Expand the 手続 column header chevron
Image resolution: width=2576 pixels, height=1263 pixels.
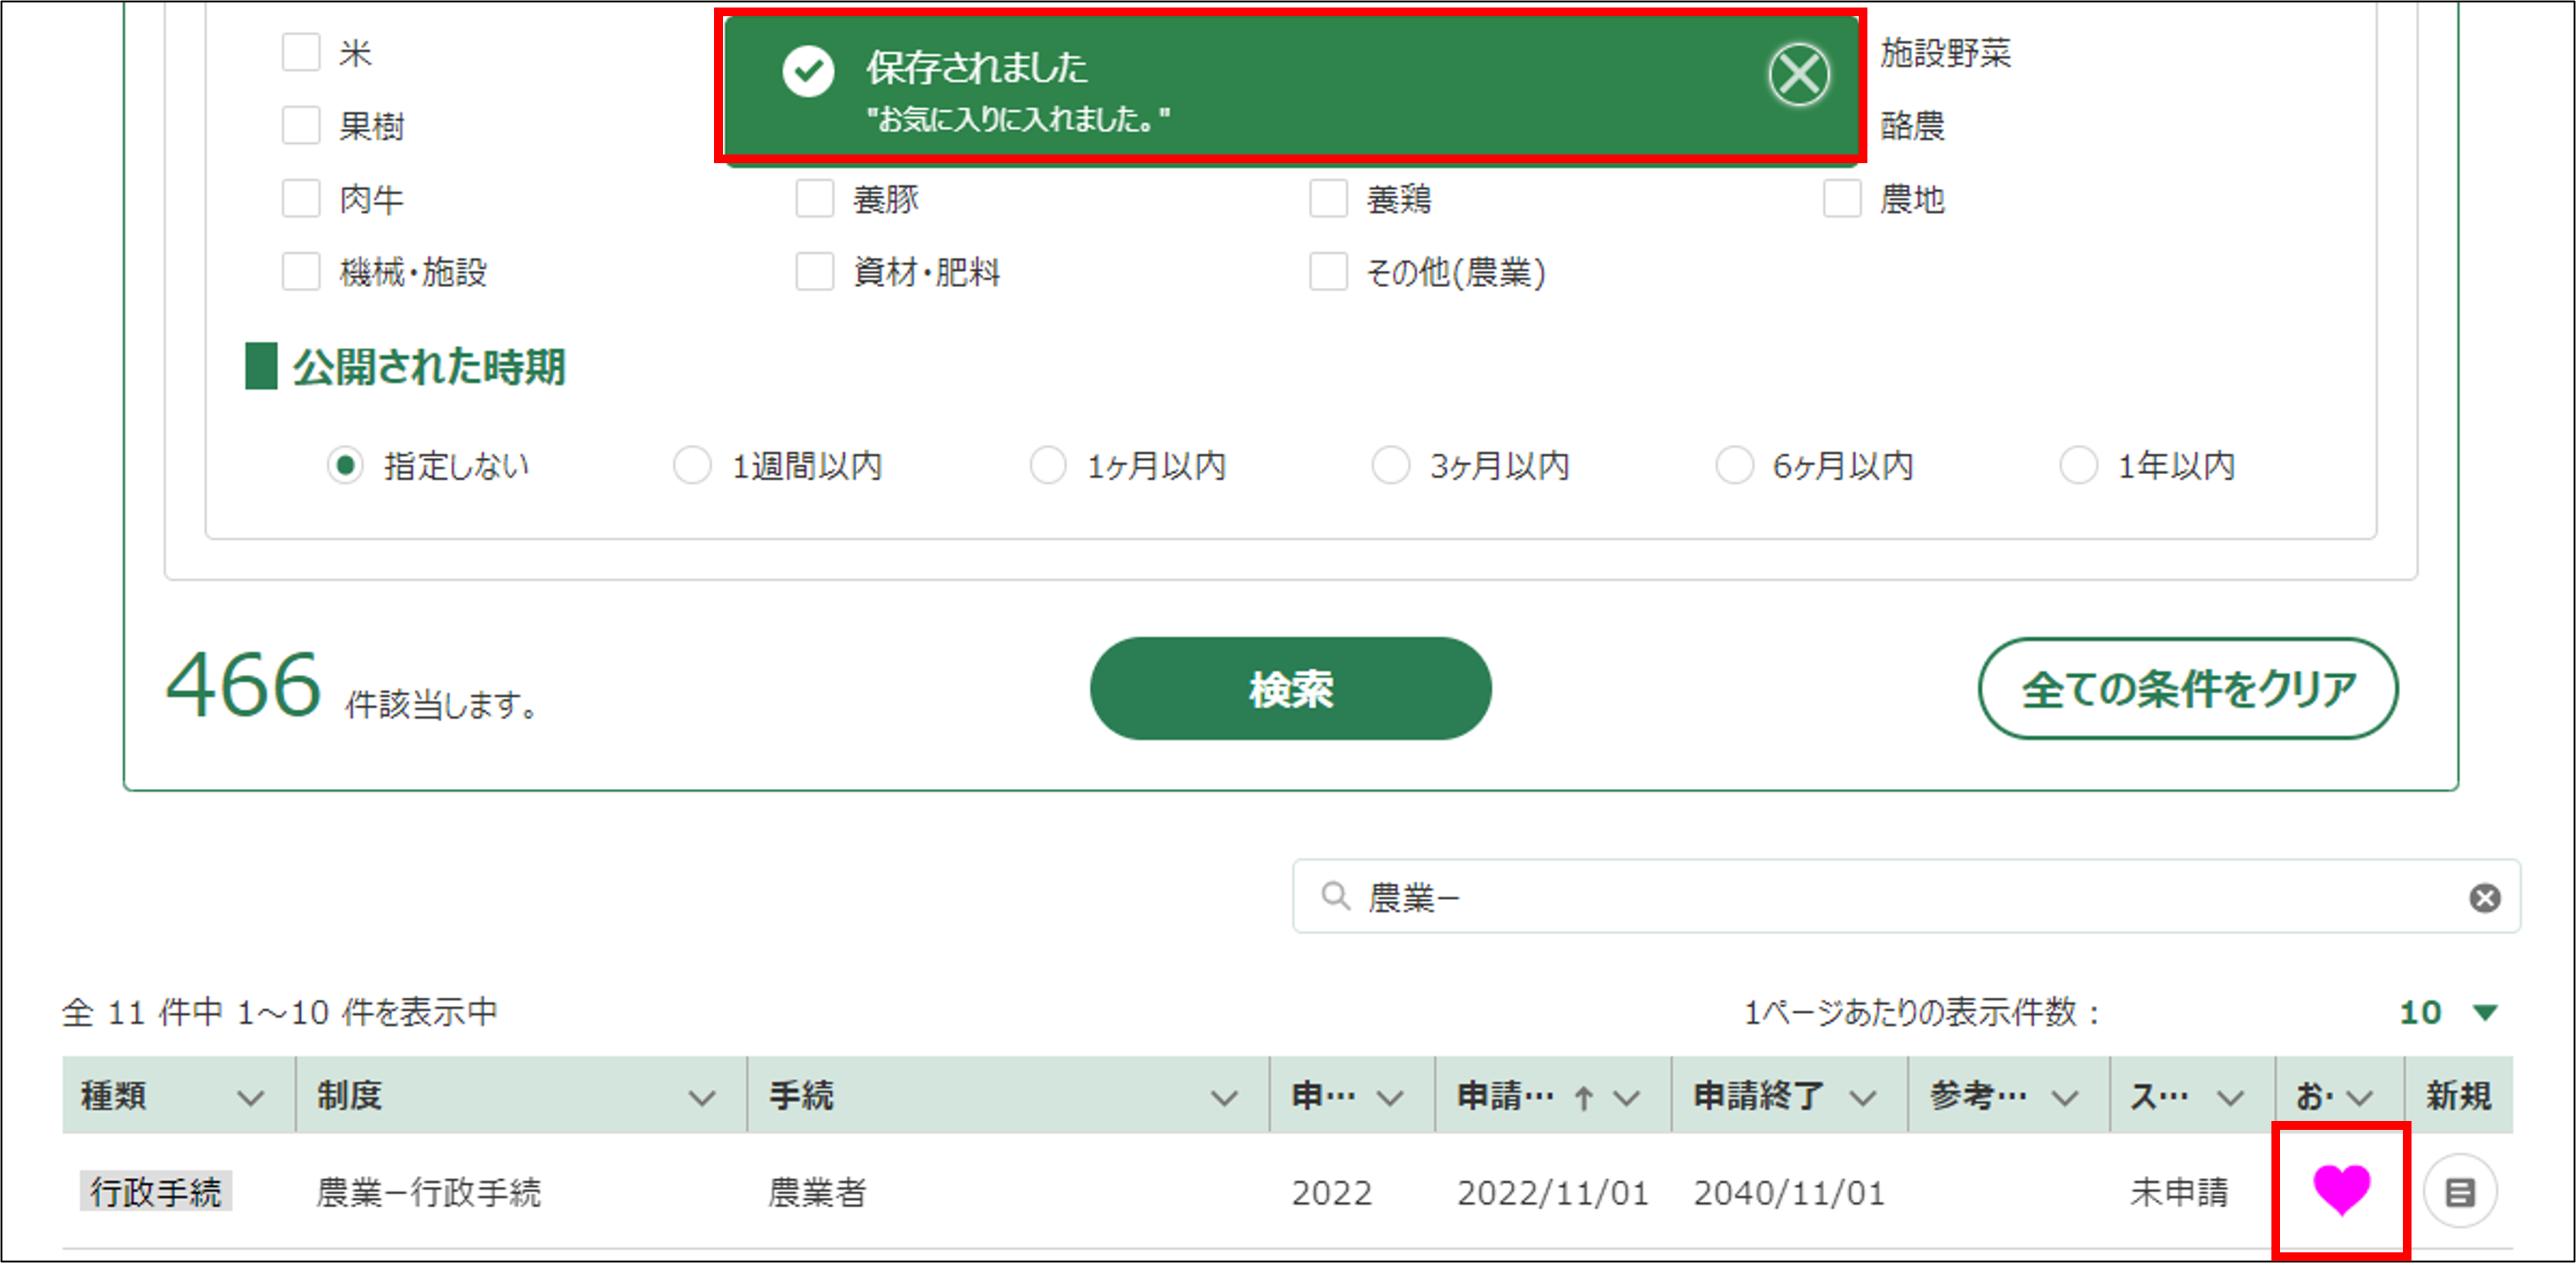1224,1098
